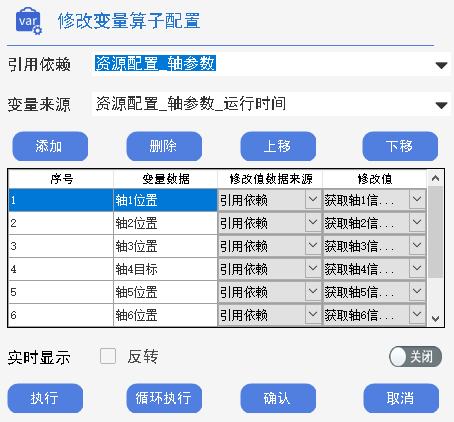454x422 pixels.
Task: Expand the 获取轴4信... value dropdown
Action: point(417,268)
